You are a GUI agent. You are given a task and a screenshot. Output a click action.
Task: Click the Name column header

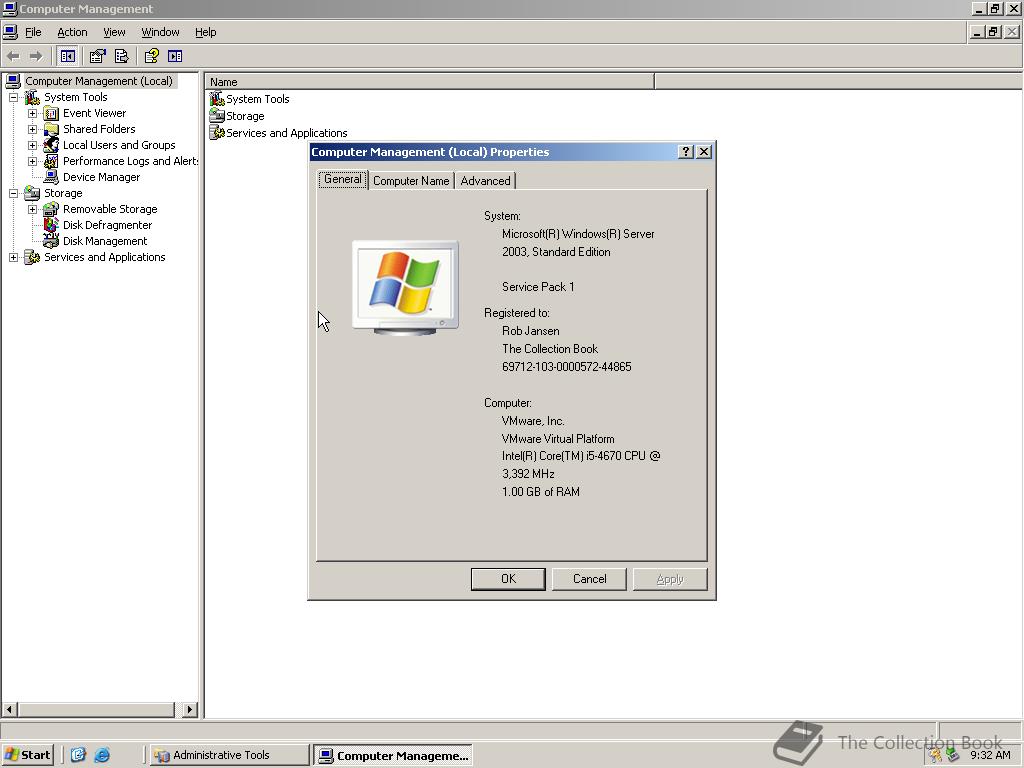pyautogui.click(x=430, y=82)
